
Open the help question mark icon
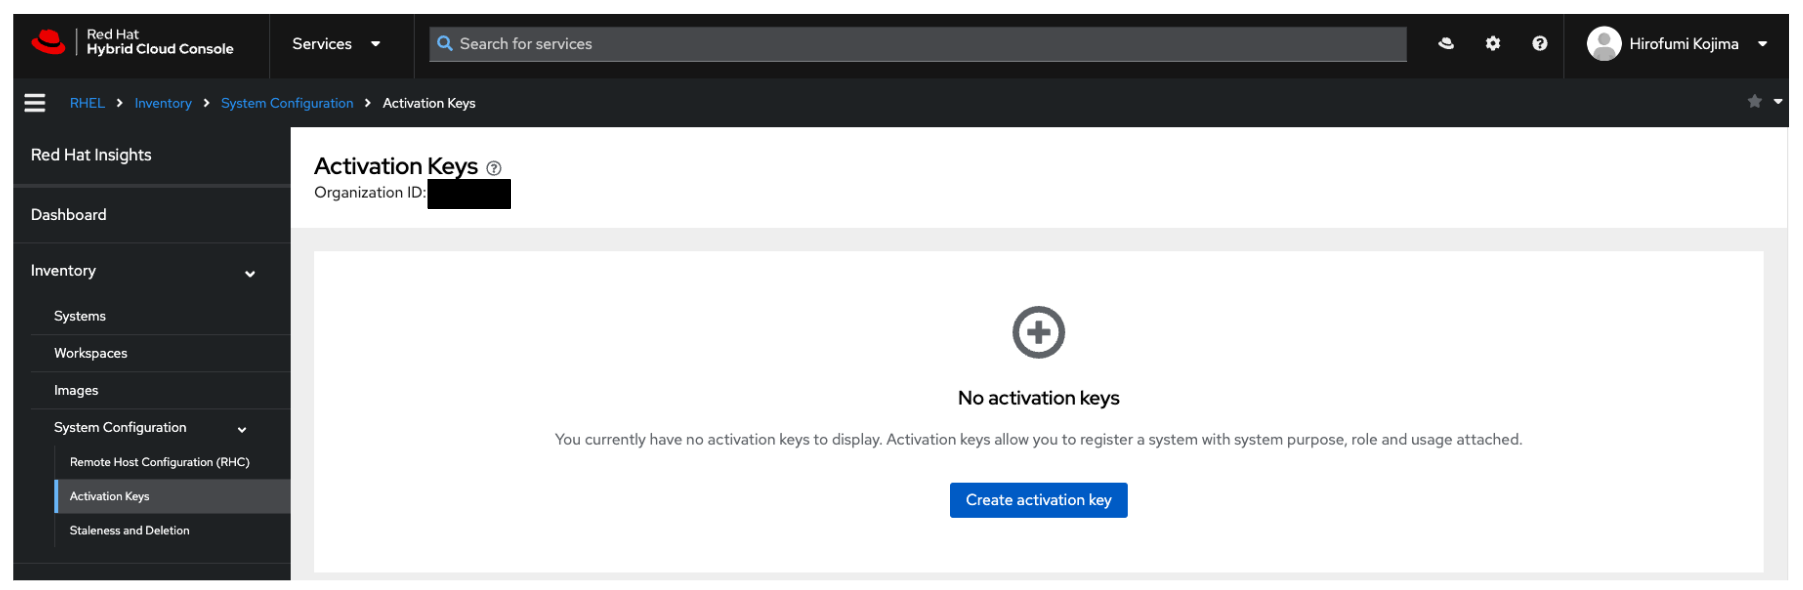(1540, 43)
